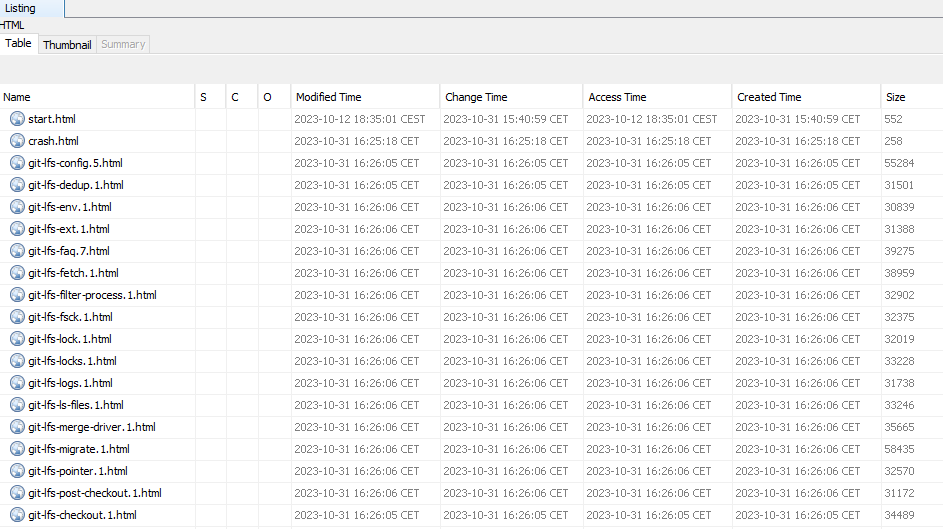Click the web icon for git-lfs-dedup.1.html
The height and width of the screenshot is (529, 943).
click(17, 185)
